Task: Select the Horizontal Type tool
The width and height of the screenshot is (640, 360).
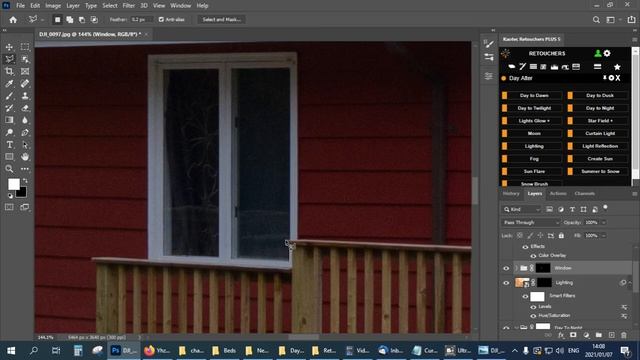Action: click(x=9, y=144)
